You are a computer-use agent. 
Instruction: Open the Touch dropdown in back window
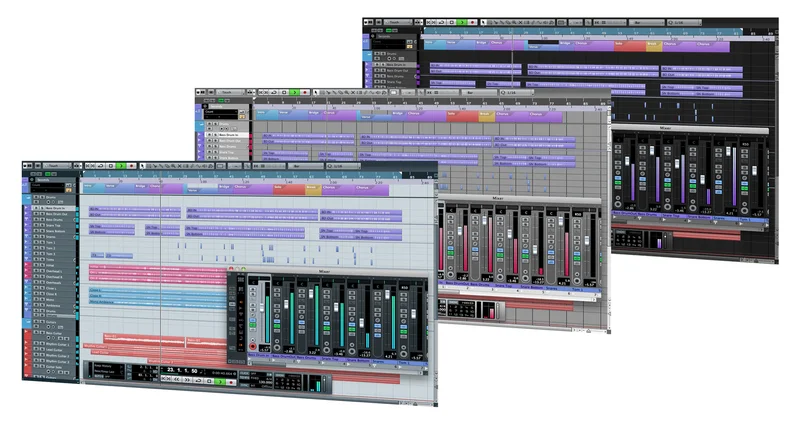[x=398, y=22]
